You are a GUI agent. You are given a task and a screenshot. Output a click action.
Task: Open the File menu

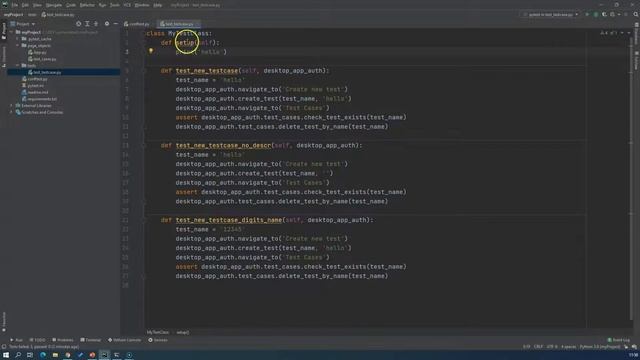15,5
